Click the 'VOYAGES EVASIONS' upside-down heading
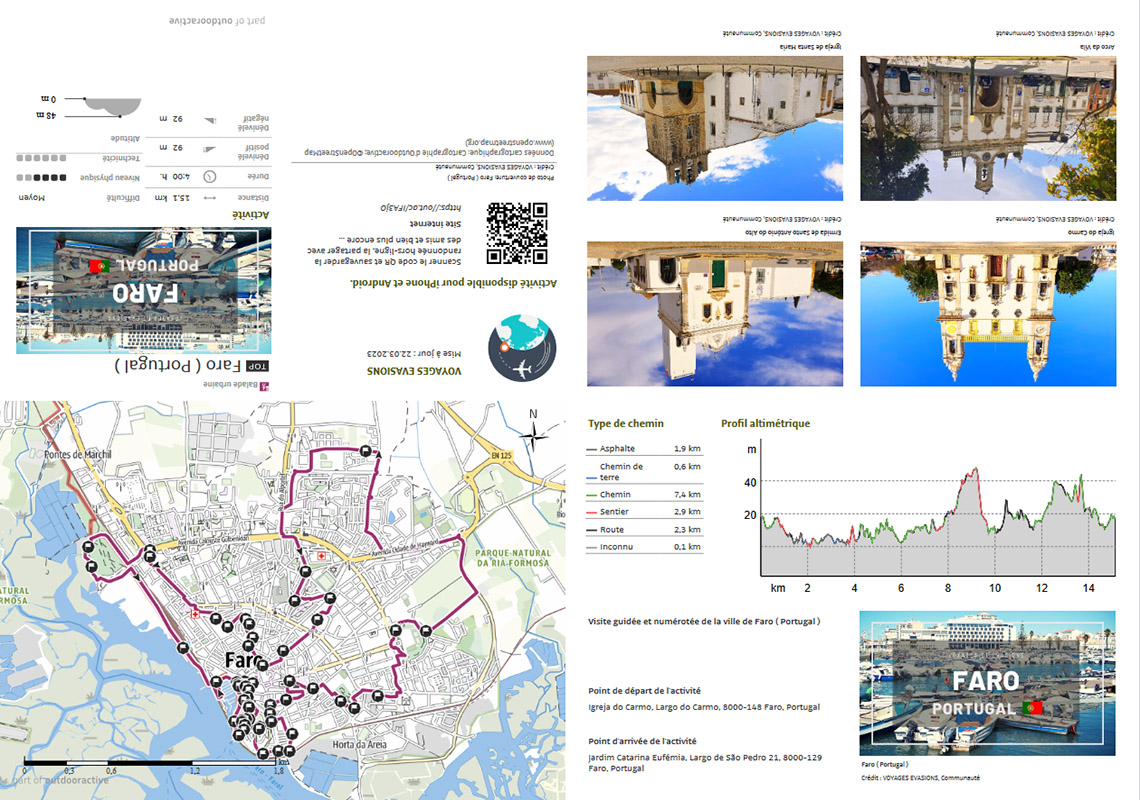The image size is (1140, 800). 414,371
